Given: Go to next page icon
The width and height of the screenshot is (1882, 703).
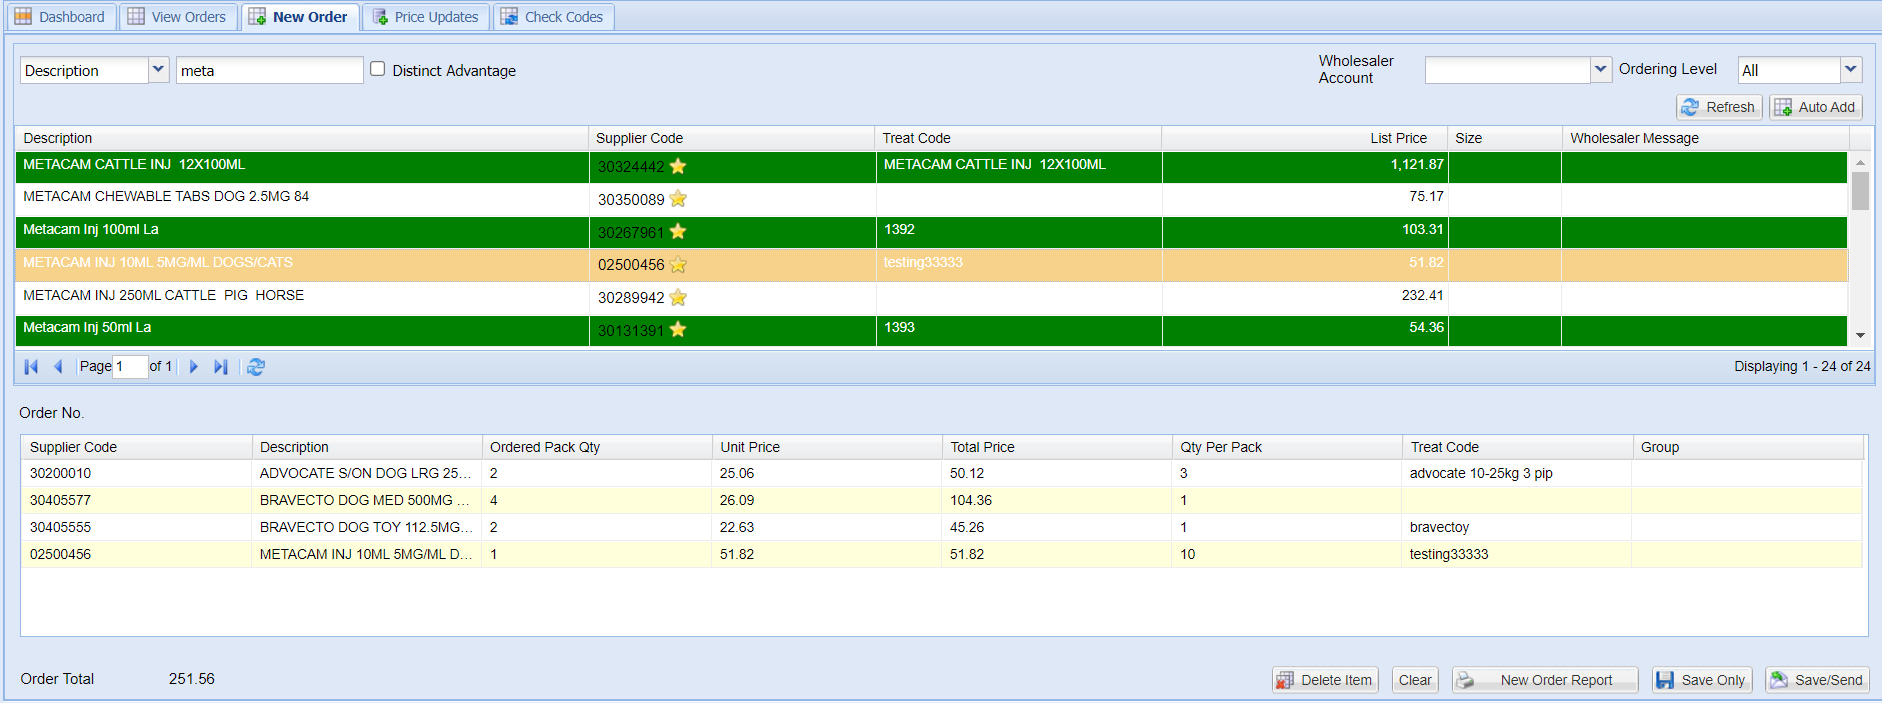Looking at the screenshot, I should (194, 367).
